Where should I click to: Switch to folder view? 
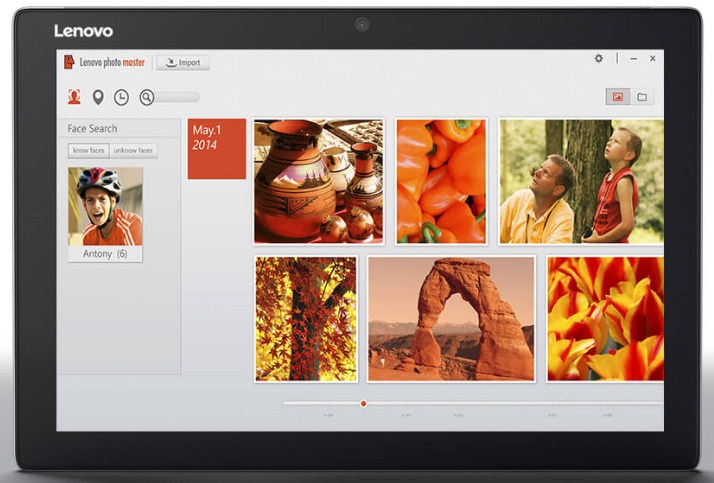click(642, 97)
